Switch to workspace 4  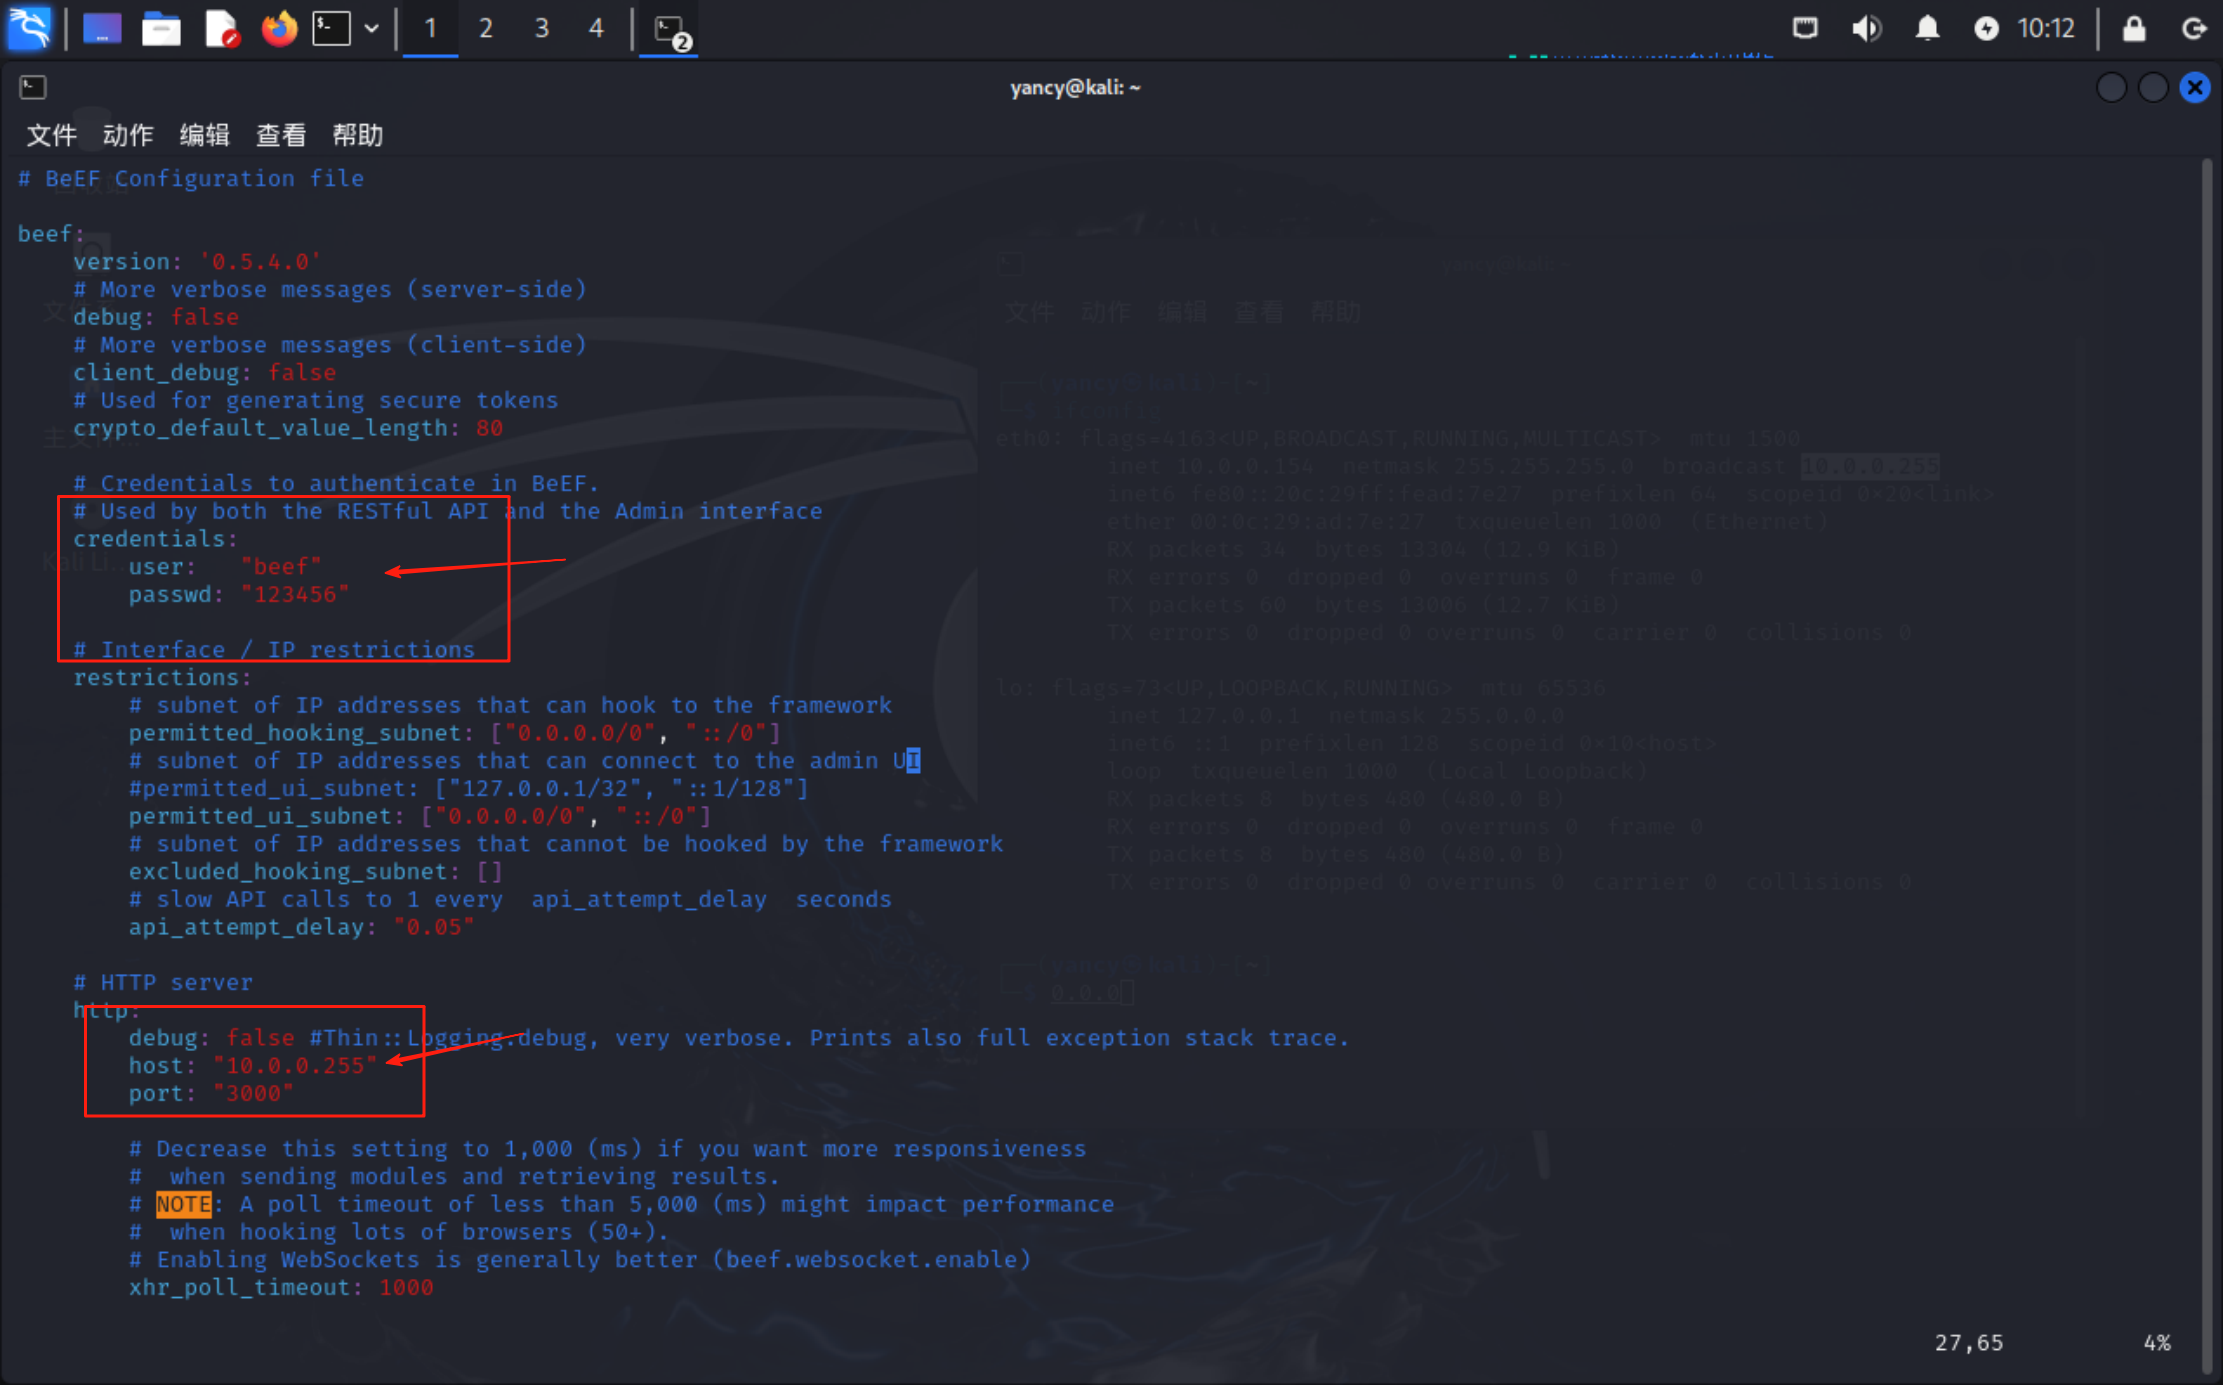596,28
